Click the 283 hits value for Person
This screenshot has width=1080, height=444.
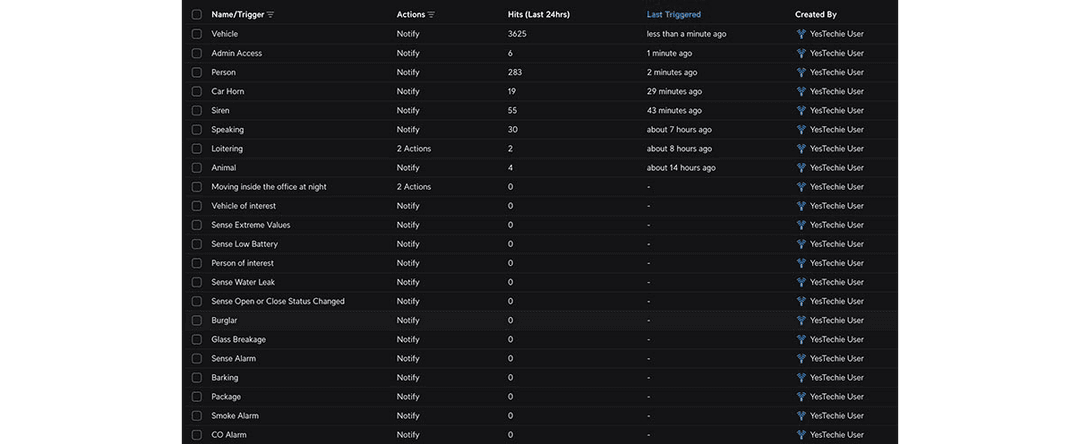515,72
